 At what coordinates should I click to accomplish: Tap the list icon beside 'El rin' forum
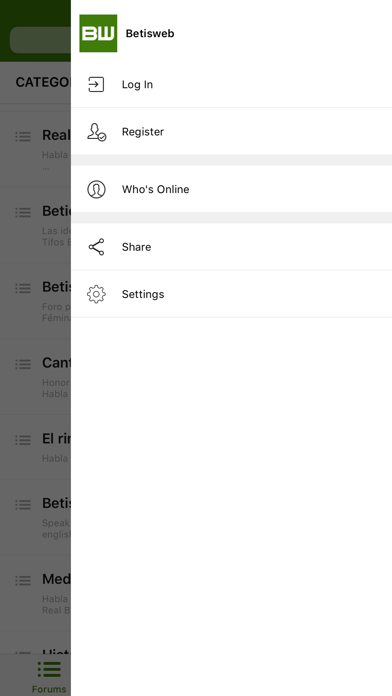23,440
